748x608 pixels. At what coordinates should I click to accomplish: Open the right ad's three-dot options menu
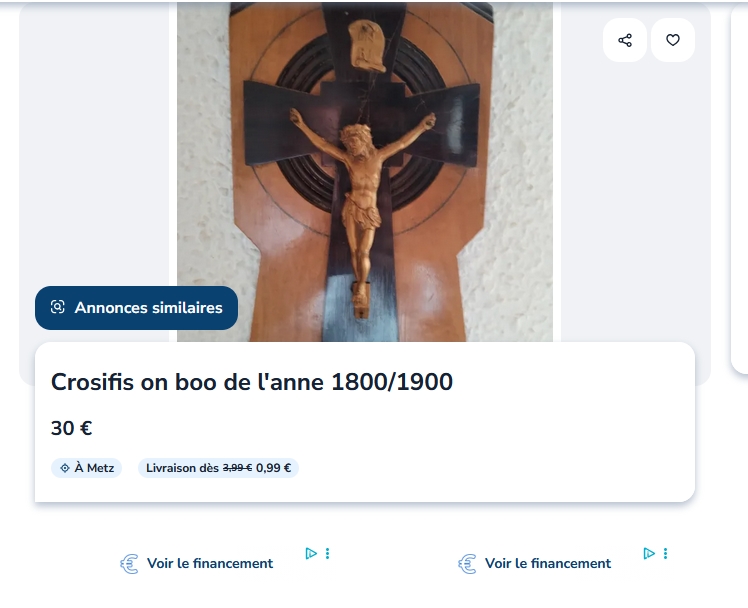(665, 553)
